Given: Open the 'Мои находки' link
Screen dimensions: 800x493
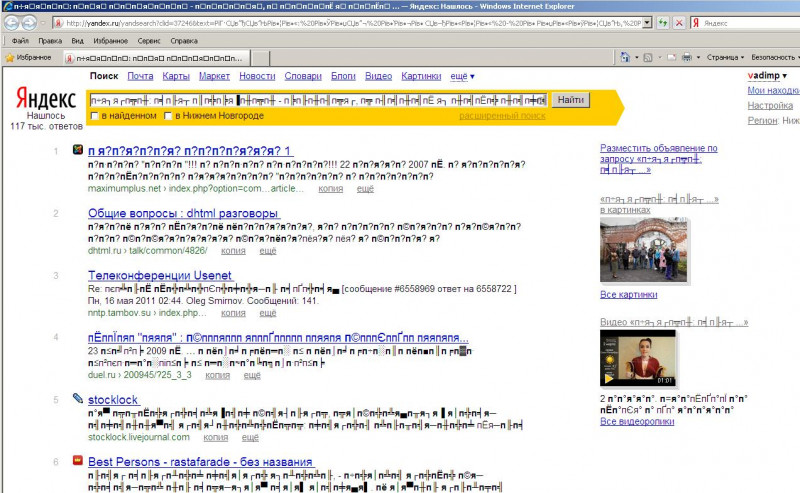Looking at the screenshot, I should 773,90.
